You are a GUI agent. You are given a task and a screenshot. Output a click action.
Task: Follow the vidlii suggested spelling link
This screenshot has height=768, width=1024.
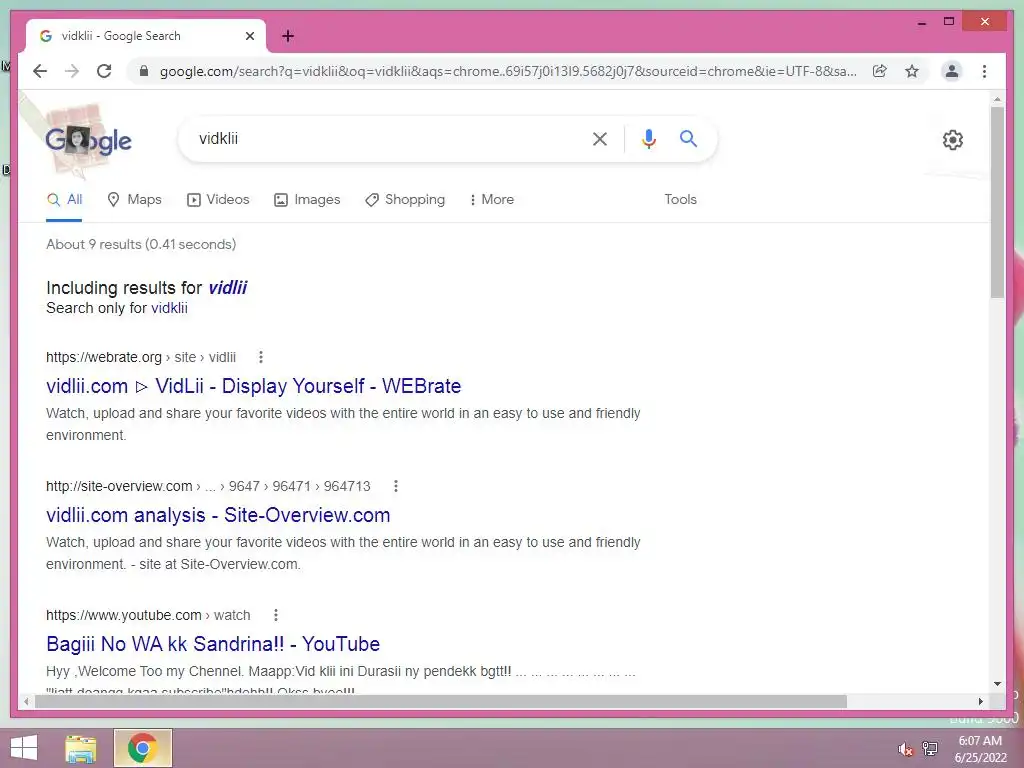227,288
